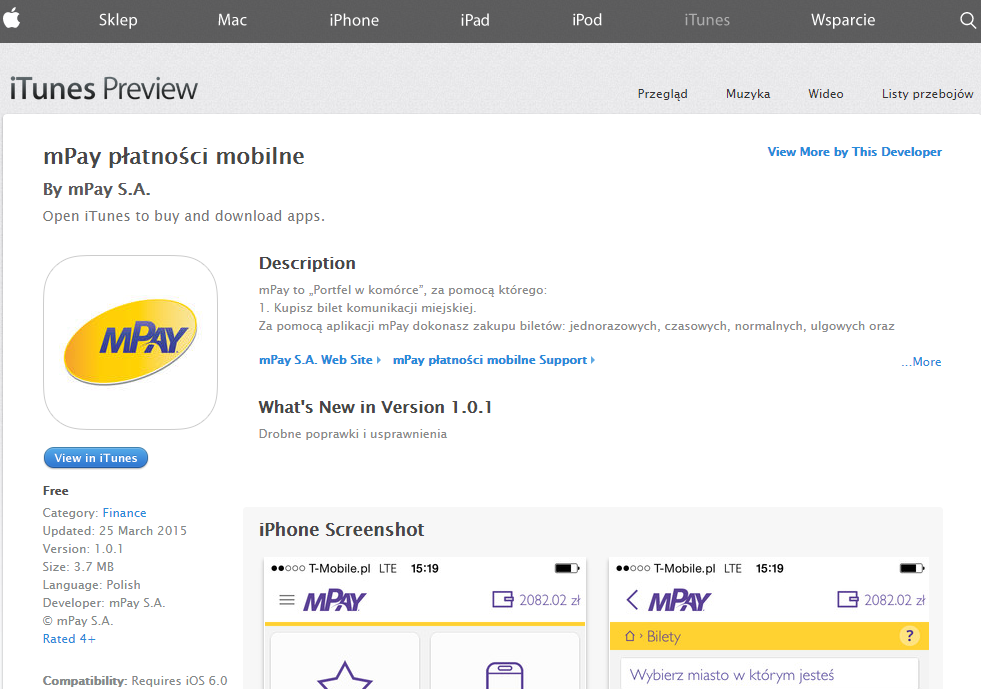This screenshot has width=981, height=689.
Task: Open iTunes in the top navigation
Action: (x=707, y=20)
